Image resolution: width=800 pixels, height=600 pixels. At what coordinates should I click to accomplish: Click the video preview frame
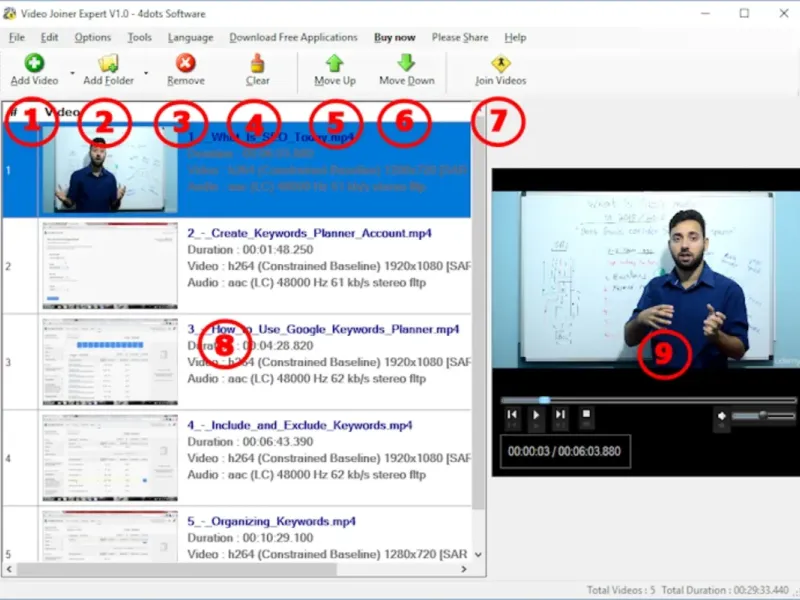point(646,280)
